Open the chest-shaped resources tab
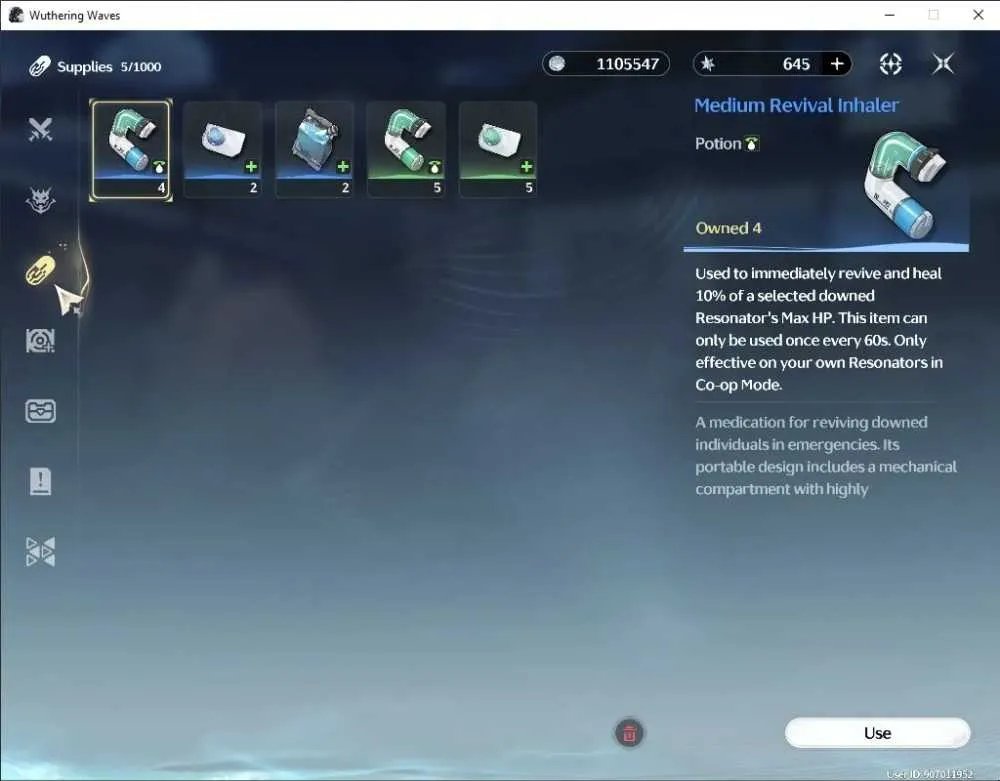Viewport: 1000px width, 781px height. point(40,411)
